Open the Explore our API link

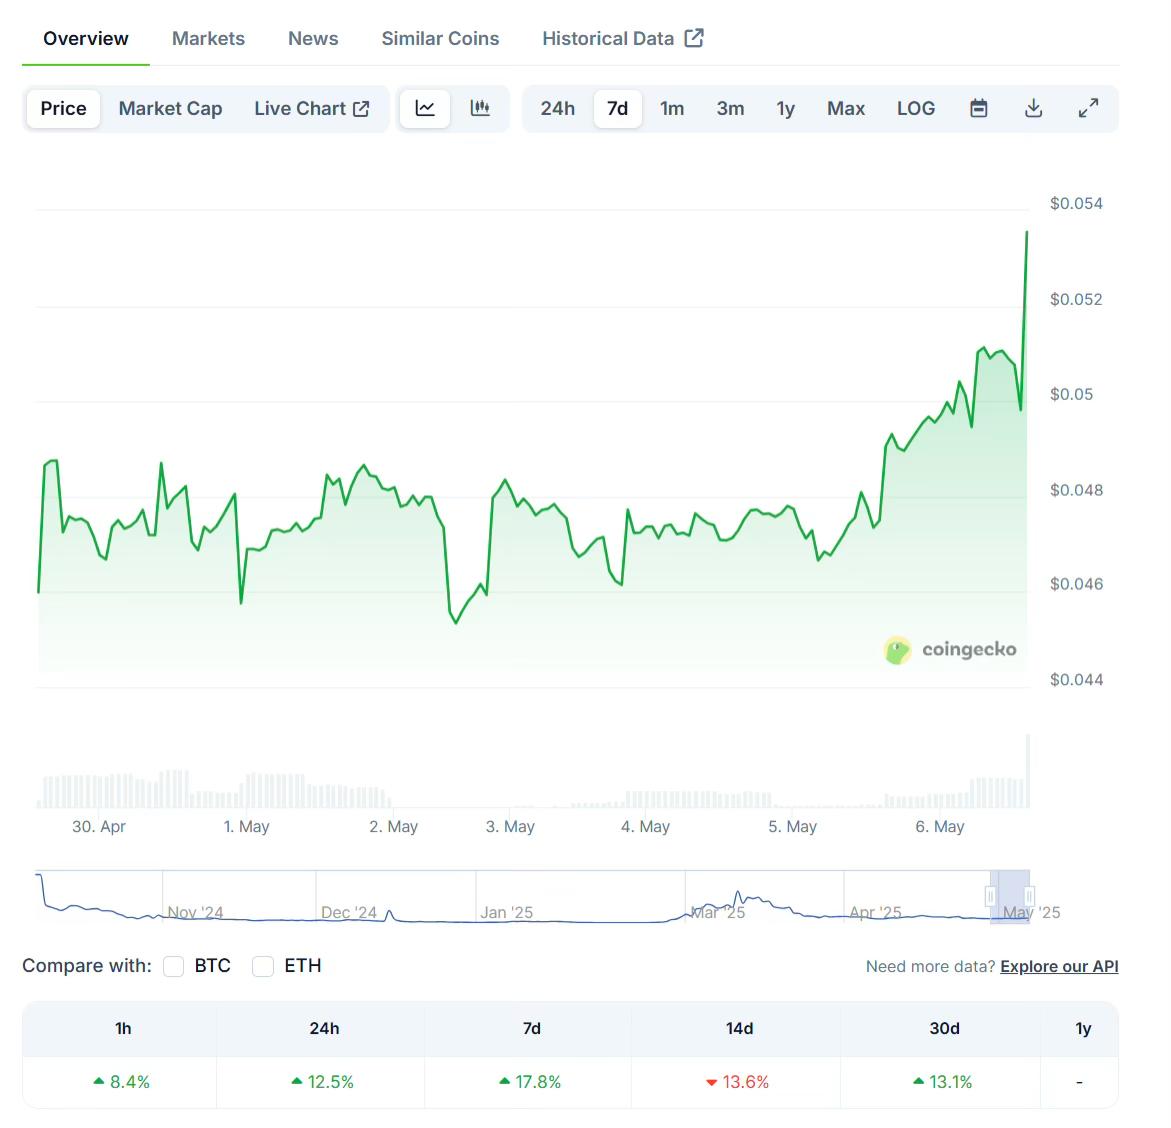pyautogui.click(x=1058, y=966)
